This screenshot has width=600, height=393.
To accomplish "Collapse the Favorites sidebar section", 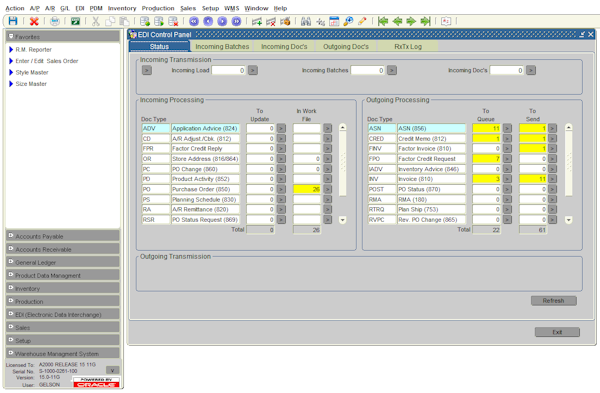I will click(x=11, y=36).
